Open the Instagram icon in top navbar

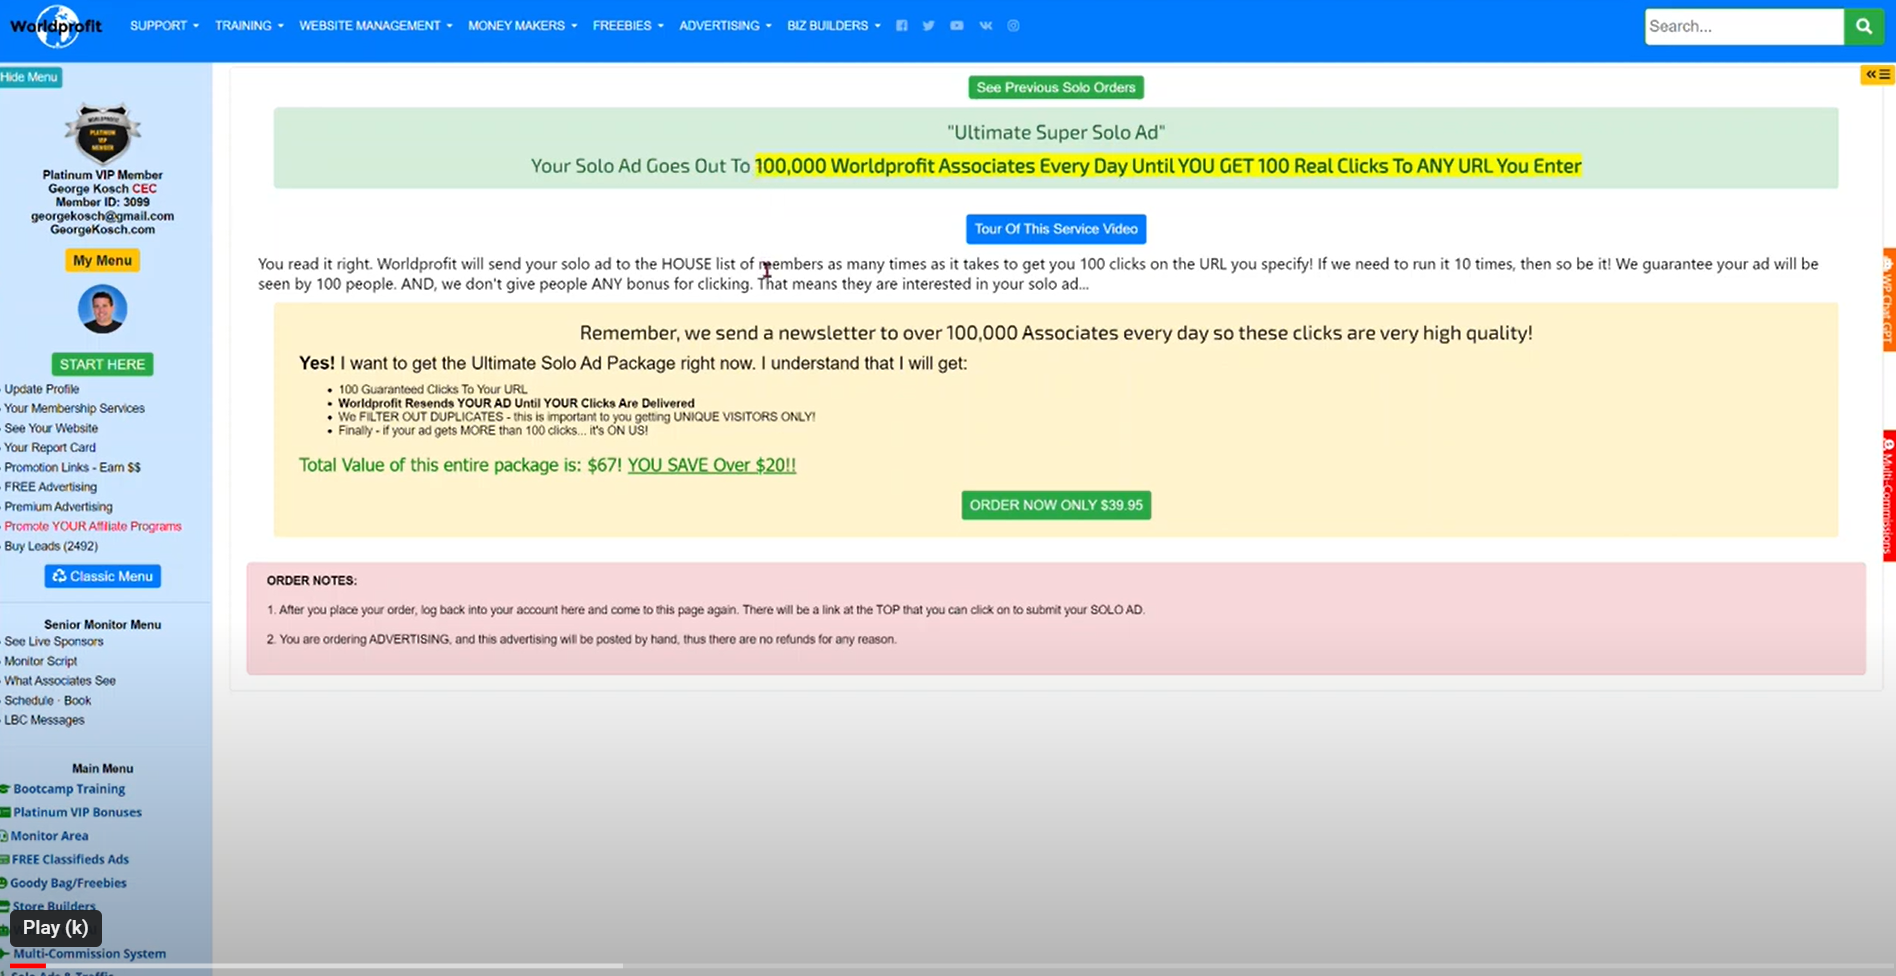1013,26
